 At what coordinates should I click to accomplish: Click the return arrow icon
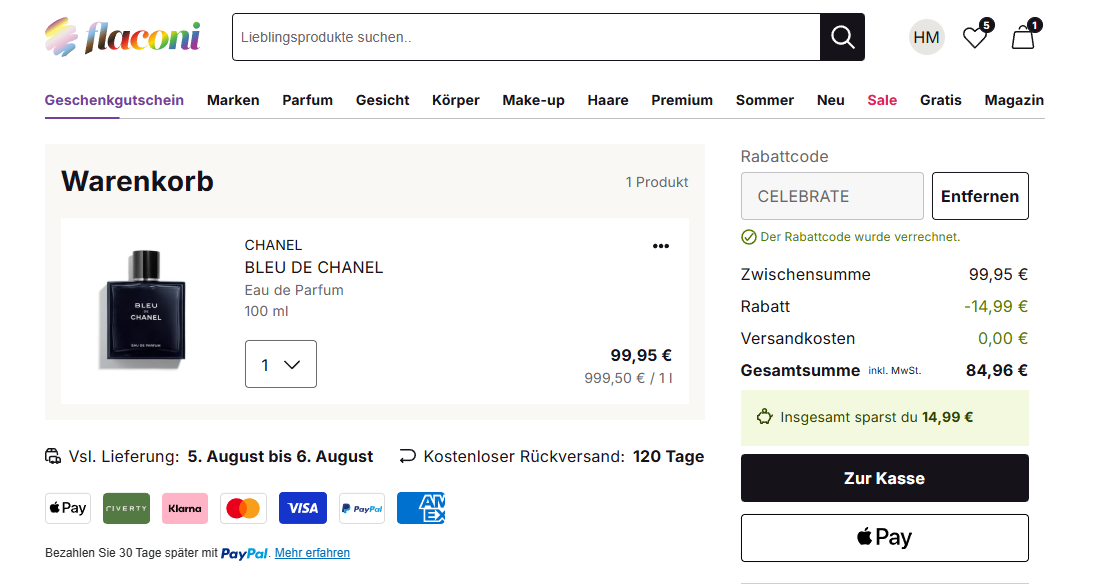408,457
